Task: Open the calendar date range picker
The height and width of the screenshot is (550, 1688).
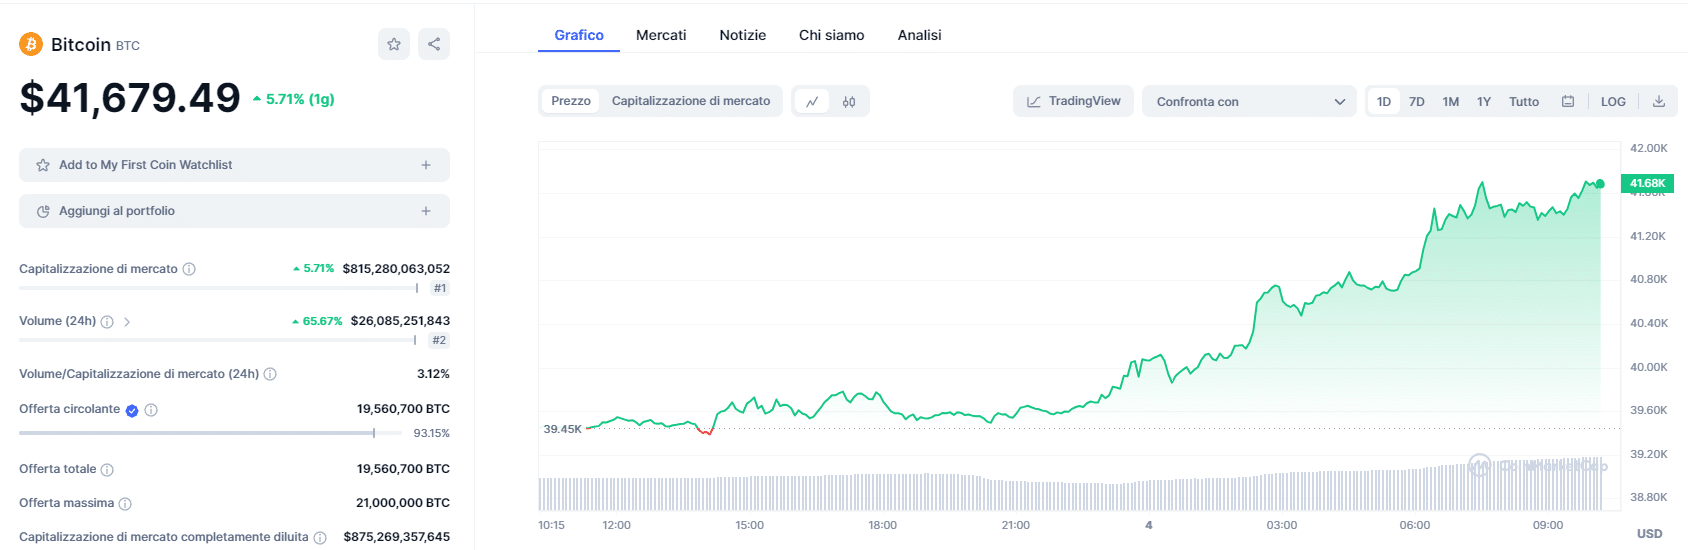Action: 1568,101
